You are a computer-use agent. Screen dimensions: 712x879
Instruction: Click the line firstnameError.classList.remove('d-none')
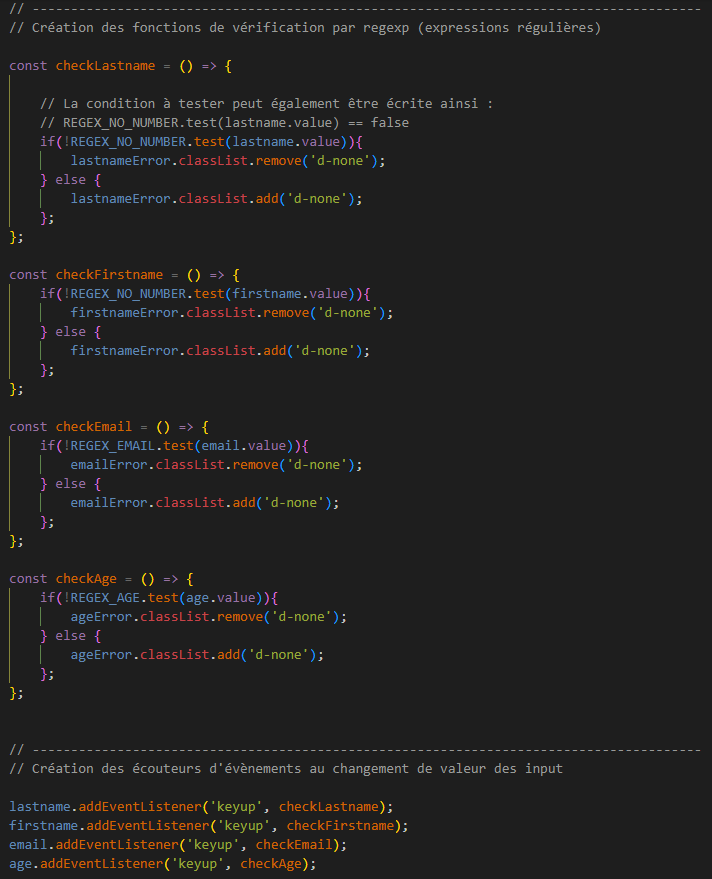tap(232, 313)
